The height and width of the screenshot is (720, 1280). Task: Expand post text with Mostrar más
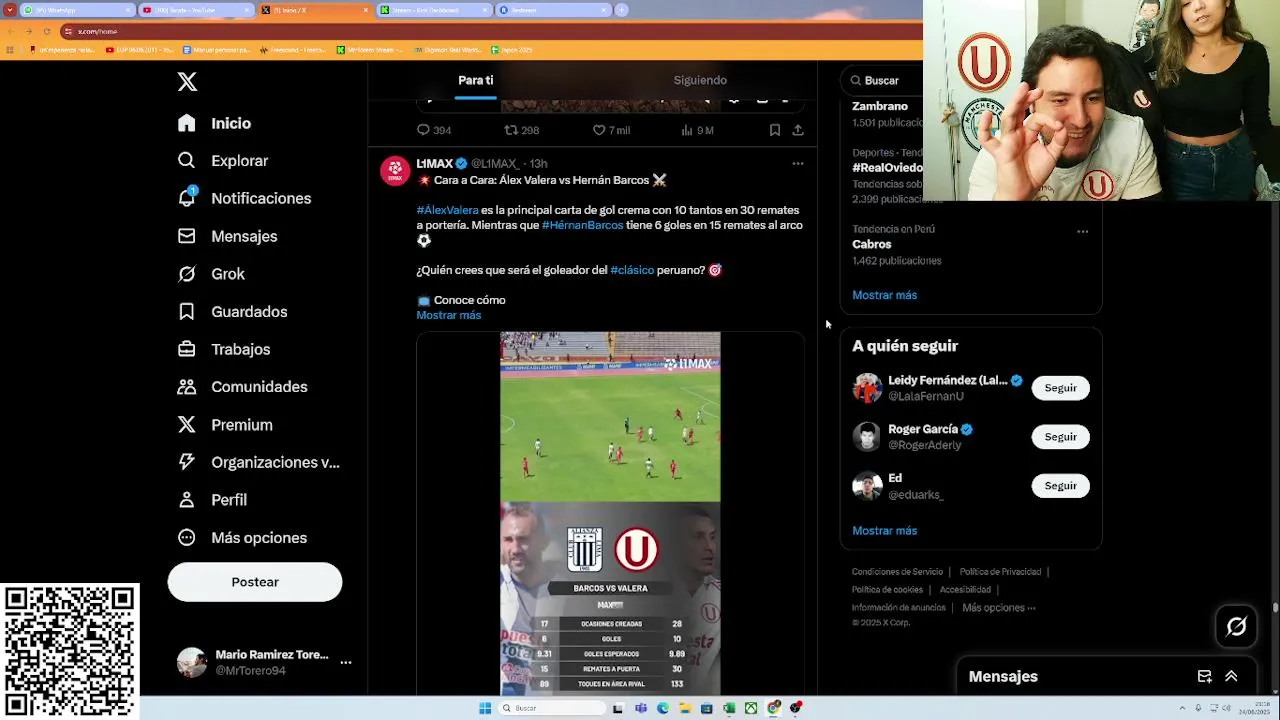449,315
